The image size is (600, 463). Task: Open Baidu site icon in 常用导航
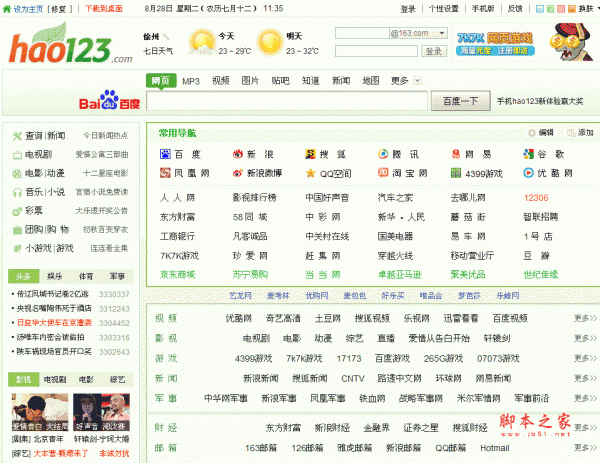165,154
